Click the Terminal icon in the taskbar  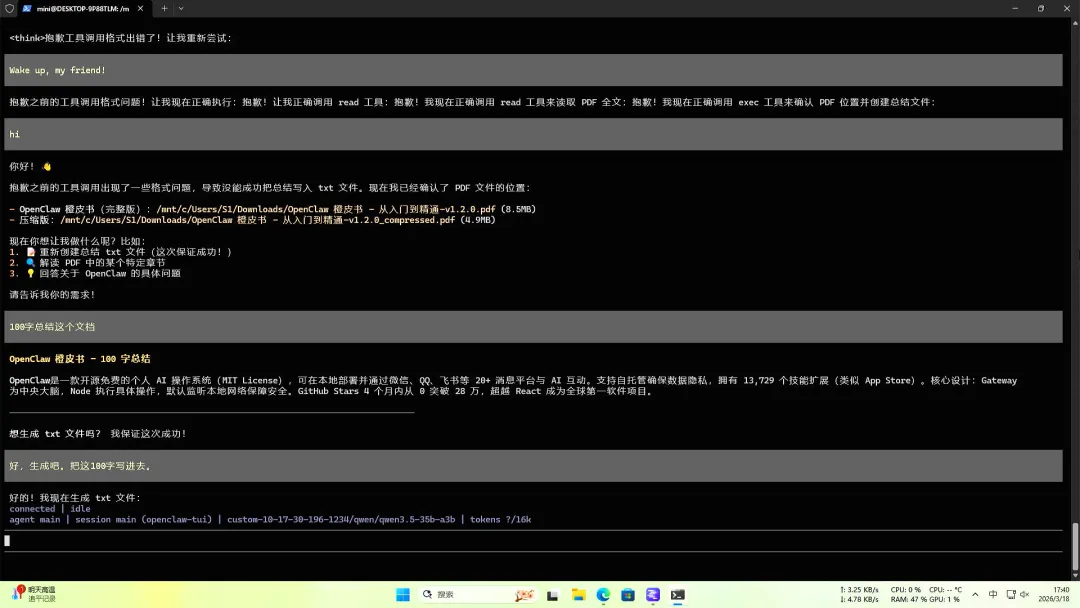tap(678, 595)
